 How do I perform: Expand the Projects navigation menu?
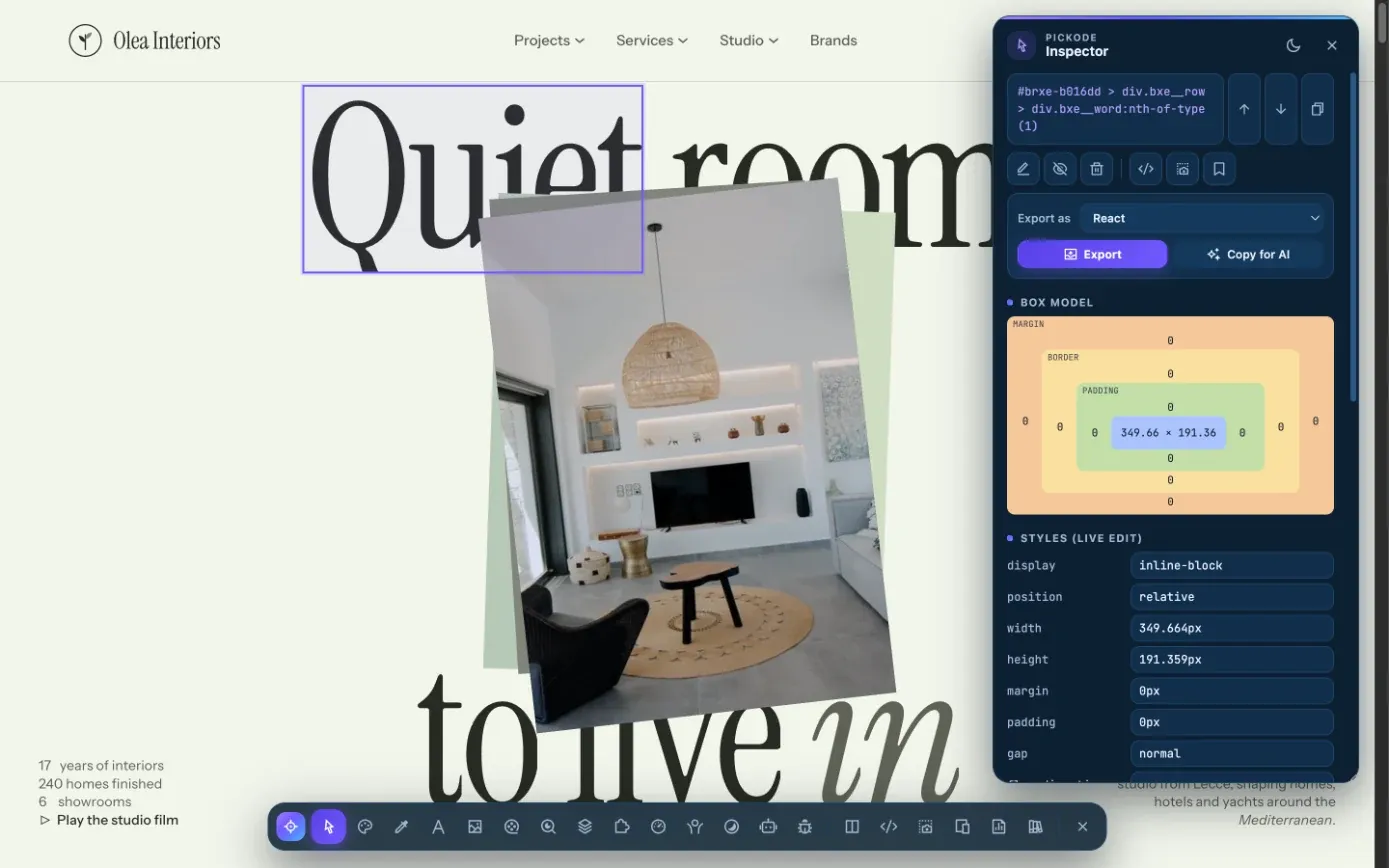549,40
